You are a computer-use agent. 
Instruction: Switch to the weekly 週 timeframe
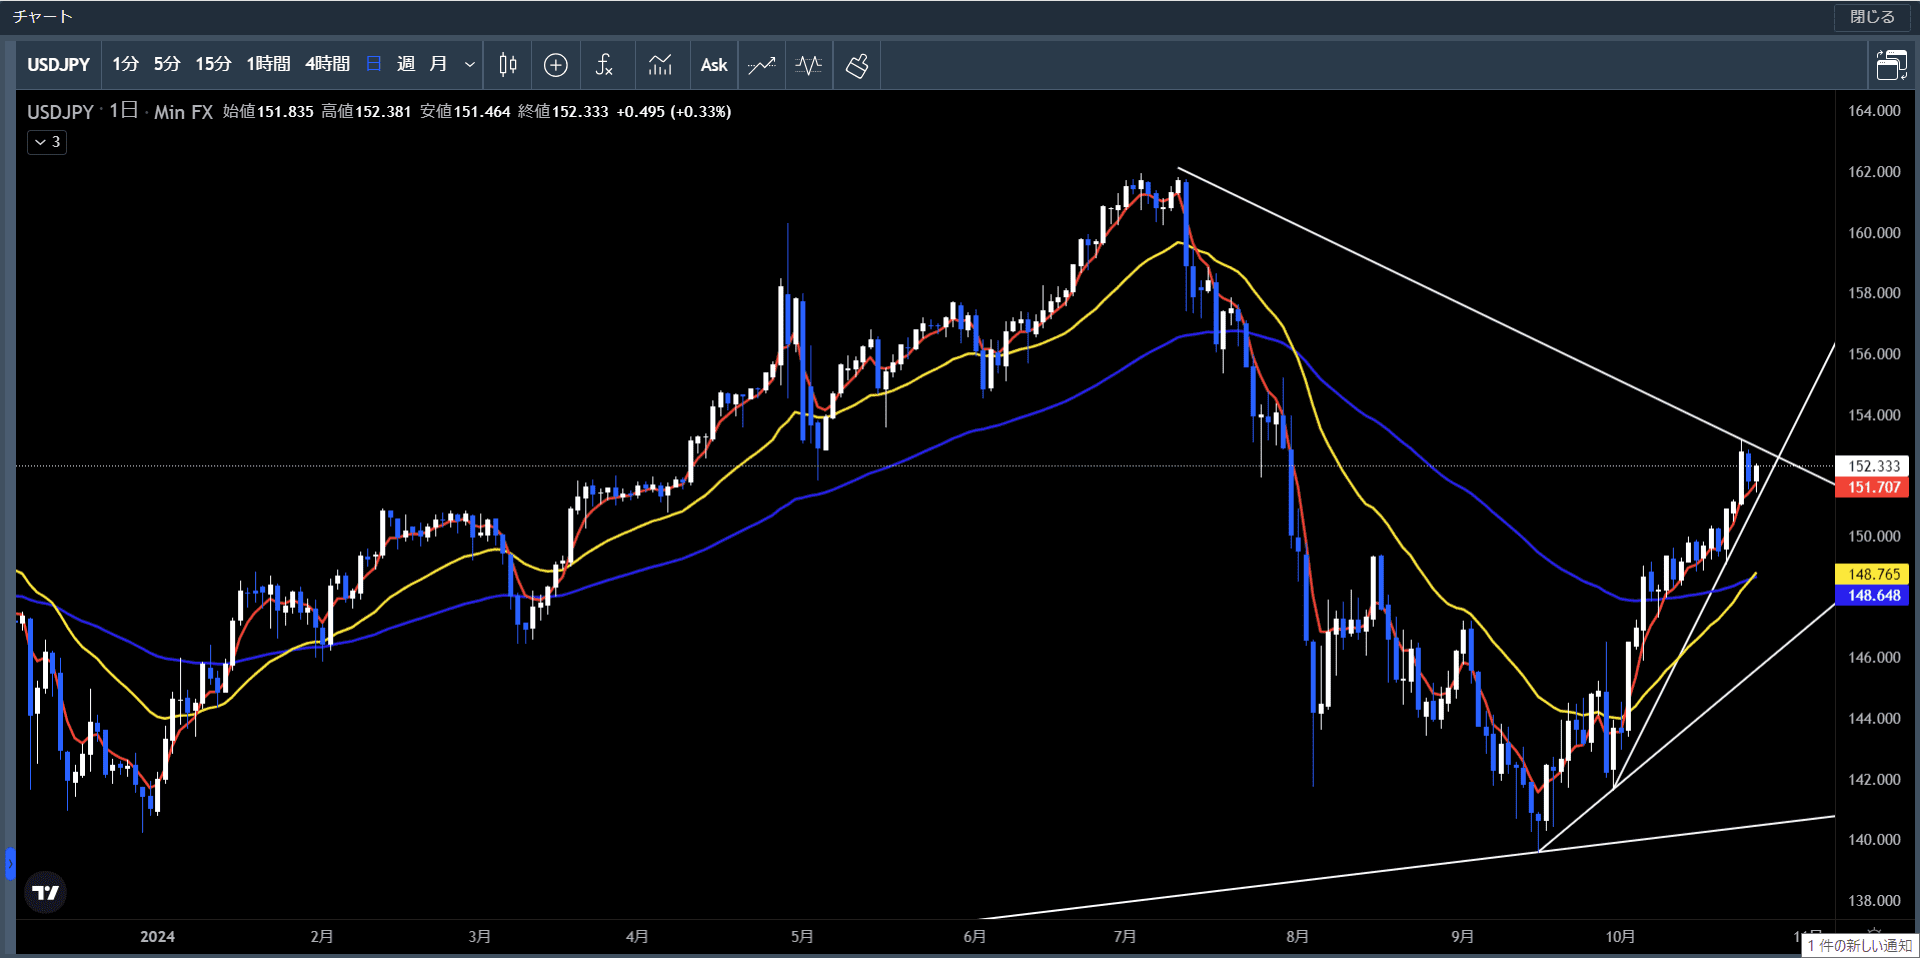(x=406, y=65)
